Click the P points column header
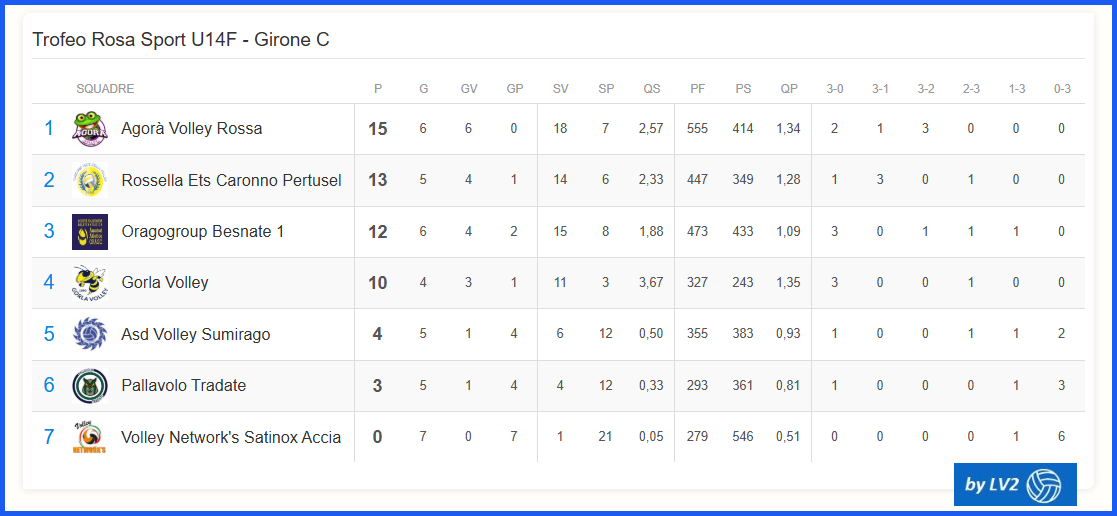 [x=378, y=89]
